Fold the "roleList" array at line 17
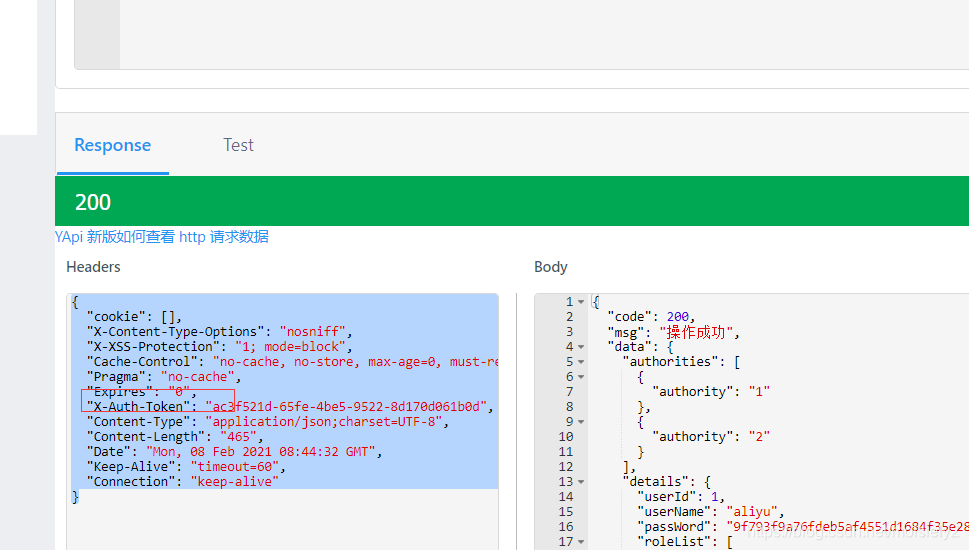 pyautogui.click(x=581, y=542)
